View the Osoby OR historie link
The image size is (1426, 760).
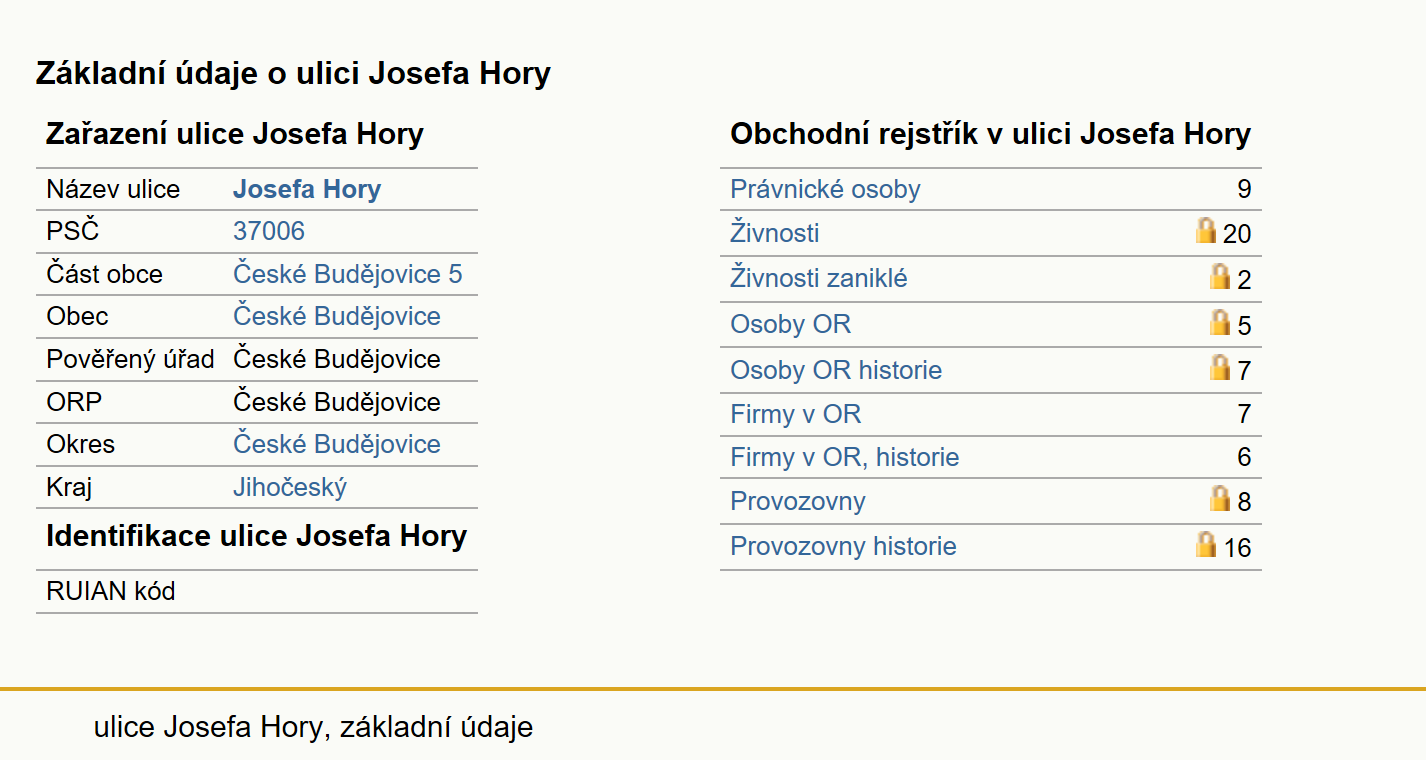tap(836, 371)
